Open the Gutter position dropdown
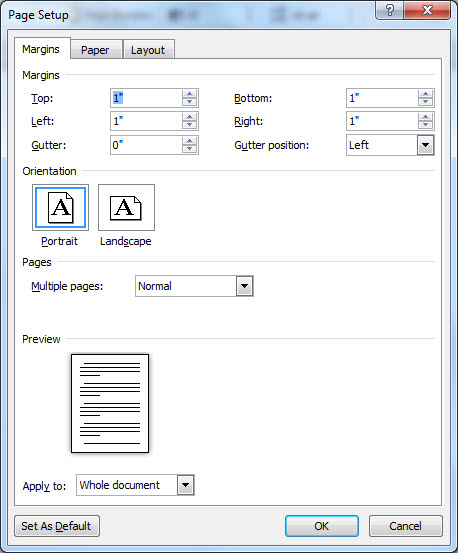 point(426,145)
